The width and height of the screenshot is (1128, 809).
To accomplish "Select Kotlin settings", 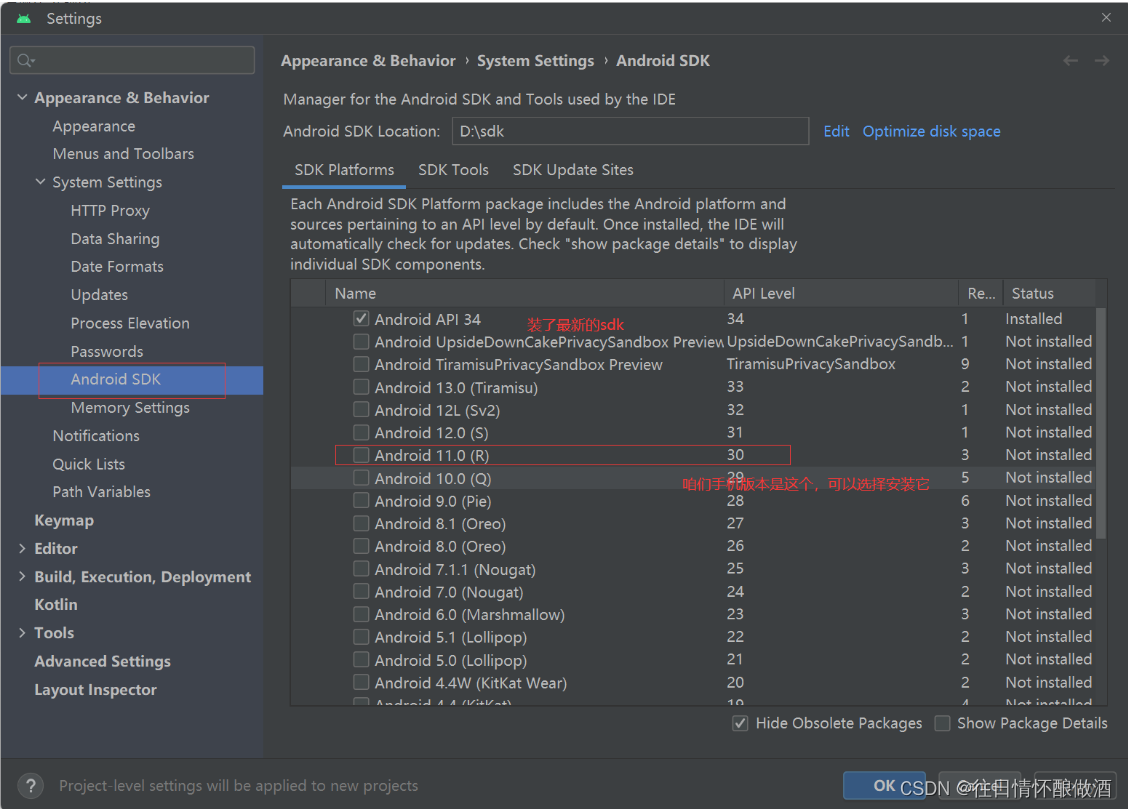I will 55,605.
